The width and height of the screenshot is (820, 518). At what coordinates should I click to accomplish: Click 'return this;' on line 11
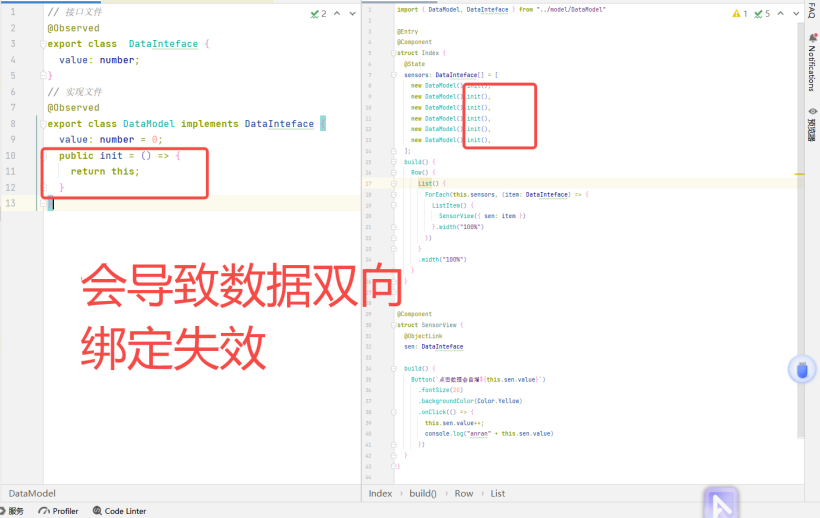pos(105,171)
